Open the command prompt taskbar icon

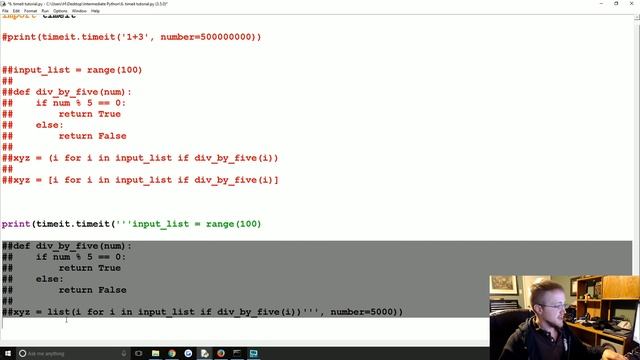coord(237,353)
